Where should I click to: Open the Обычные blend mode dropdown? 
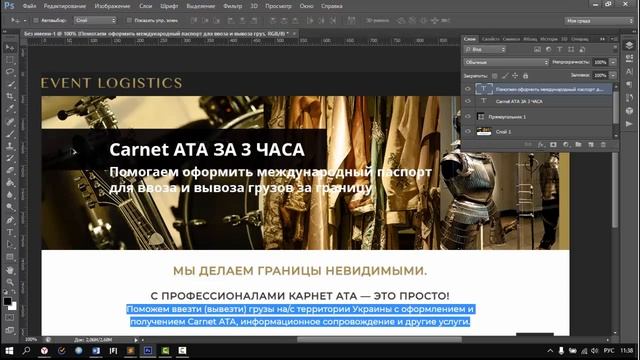(506, 62)
